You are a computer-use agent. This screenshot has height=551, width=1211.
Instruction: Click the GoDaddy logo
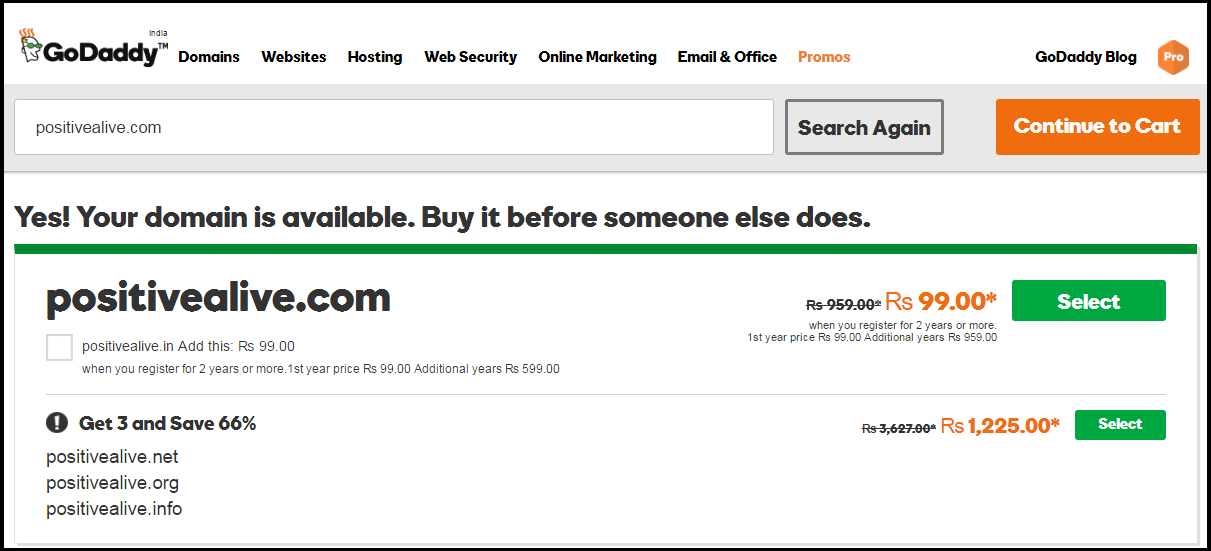[x=93, y=49]
